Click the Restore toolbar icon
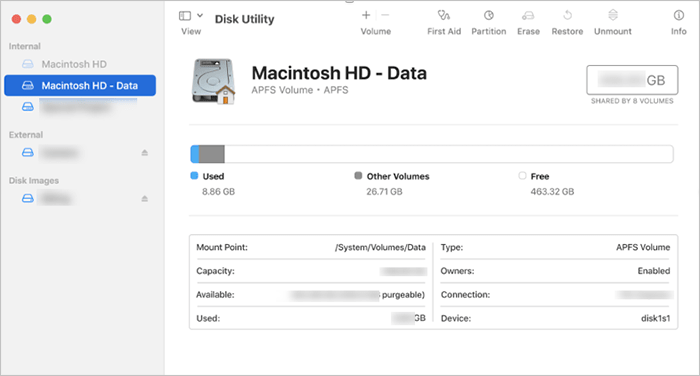This screenshot has width=700, height=376. 567,16
